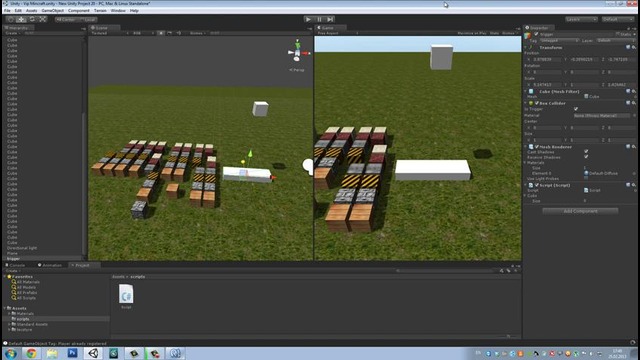Select Plane object in Hierarchy

coord(12,253)
